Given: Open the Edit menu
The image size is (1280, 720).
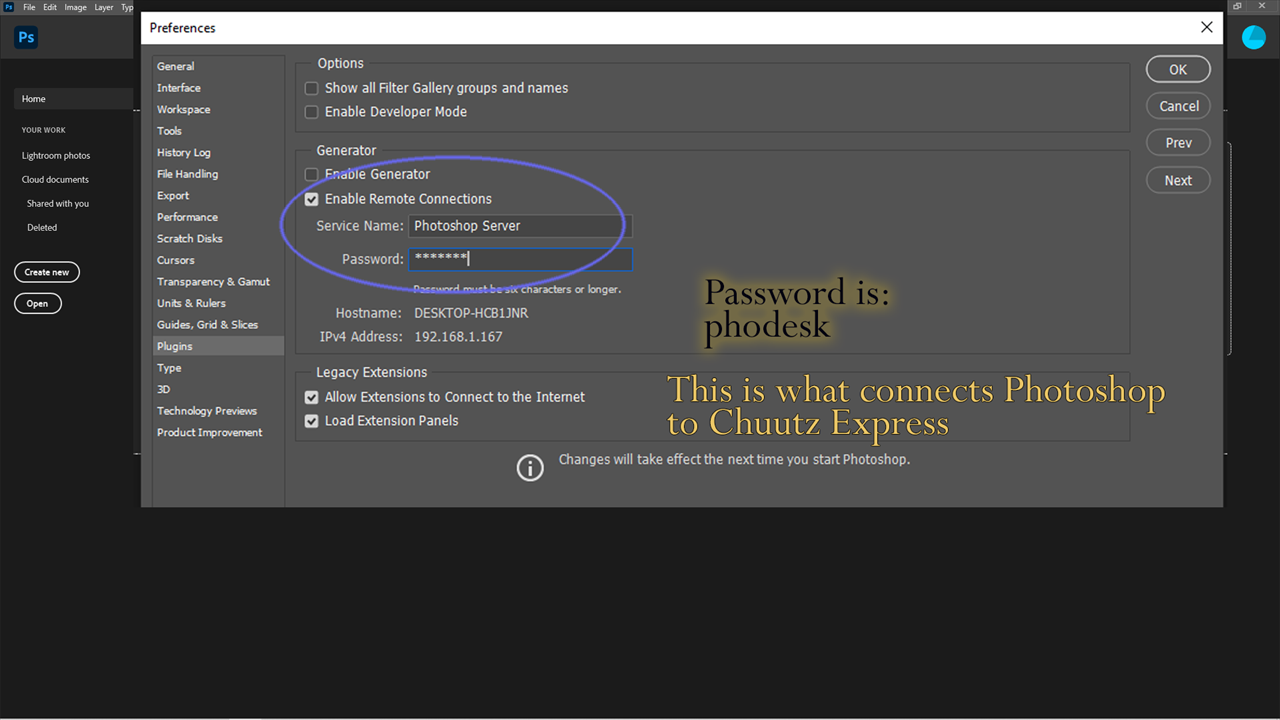Looking at the screenshot, I should coord(50,7).
